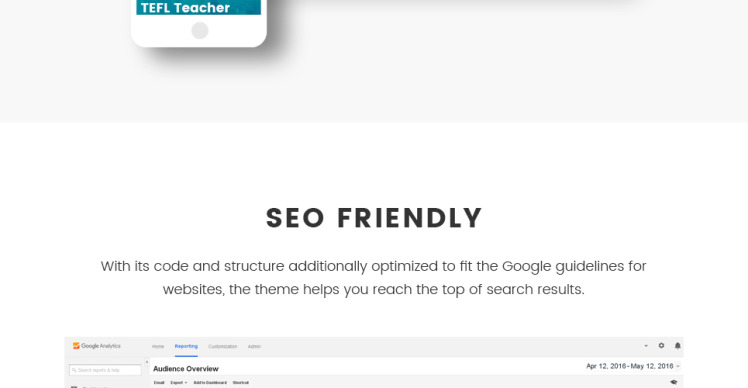Click the Shortcut button

tap(241, 383)
